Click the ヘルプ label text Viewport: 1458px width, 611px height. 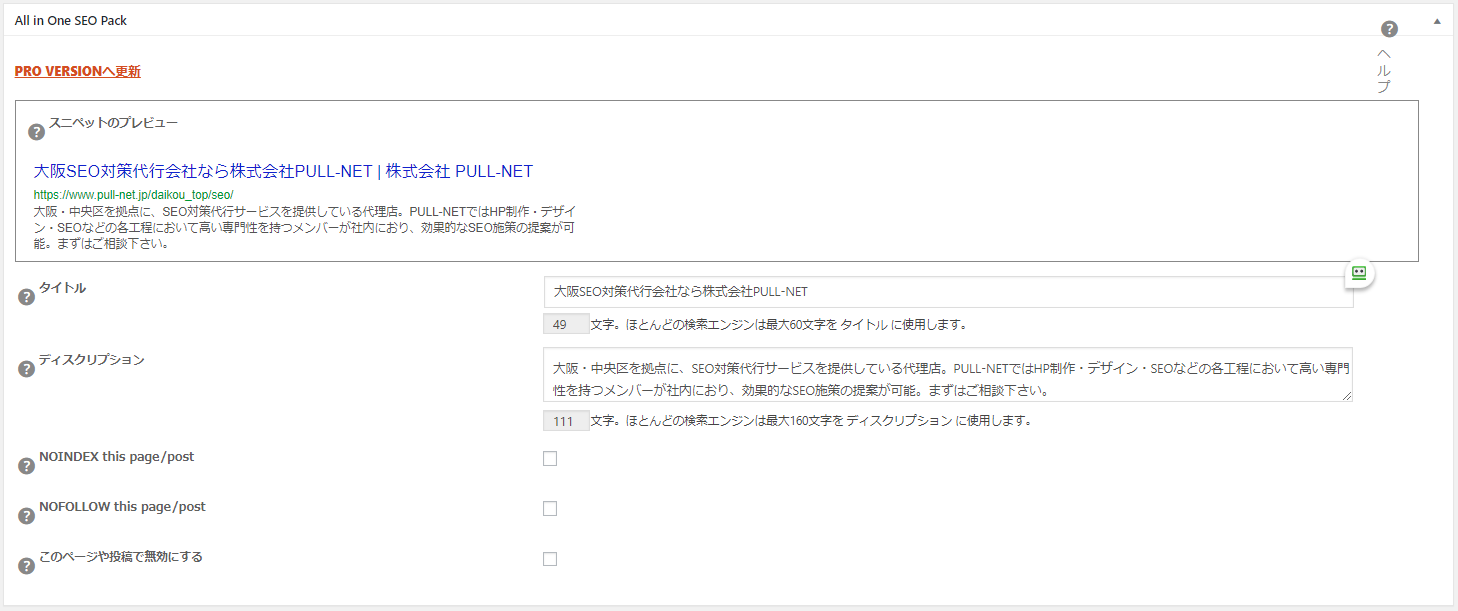pyautogui.click(x=1384, y=70)
